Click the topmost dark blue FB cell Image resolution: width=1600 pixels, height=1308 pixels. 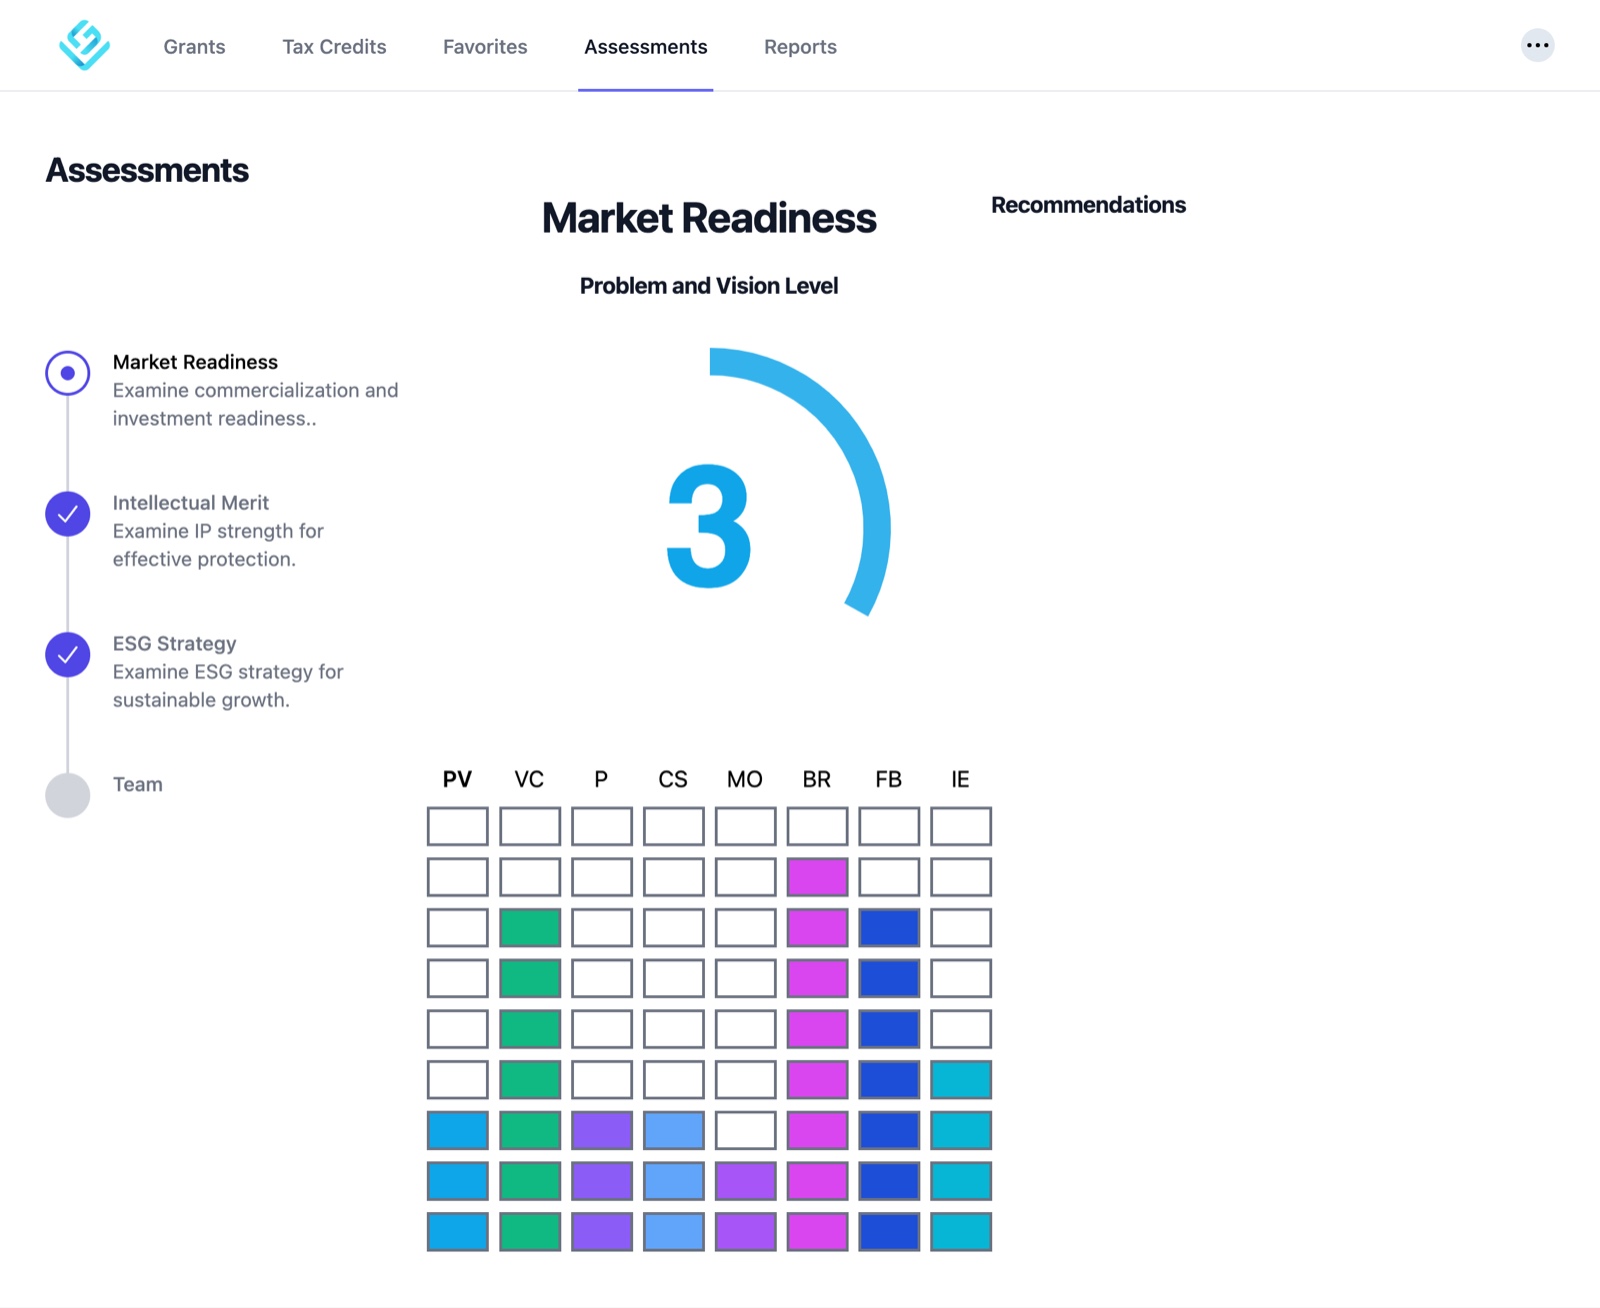click(889, 928)
